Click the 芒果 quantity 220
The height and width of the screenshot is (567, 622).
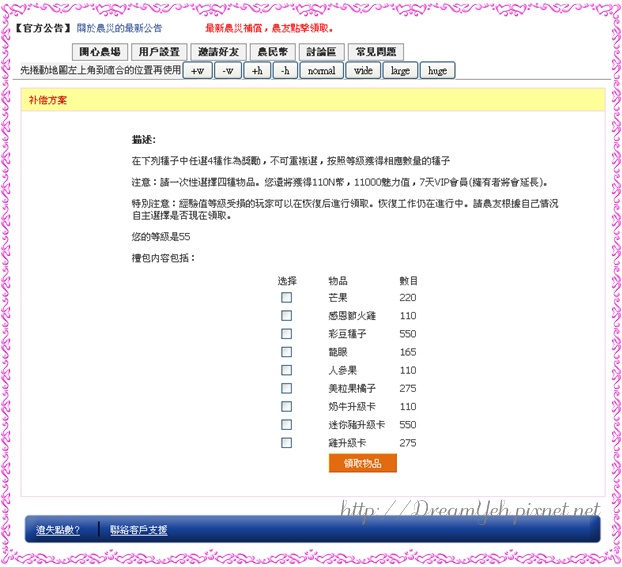pos(408,298)
